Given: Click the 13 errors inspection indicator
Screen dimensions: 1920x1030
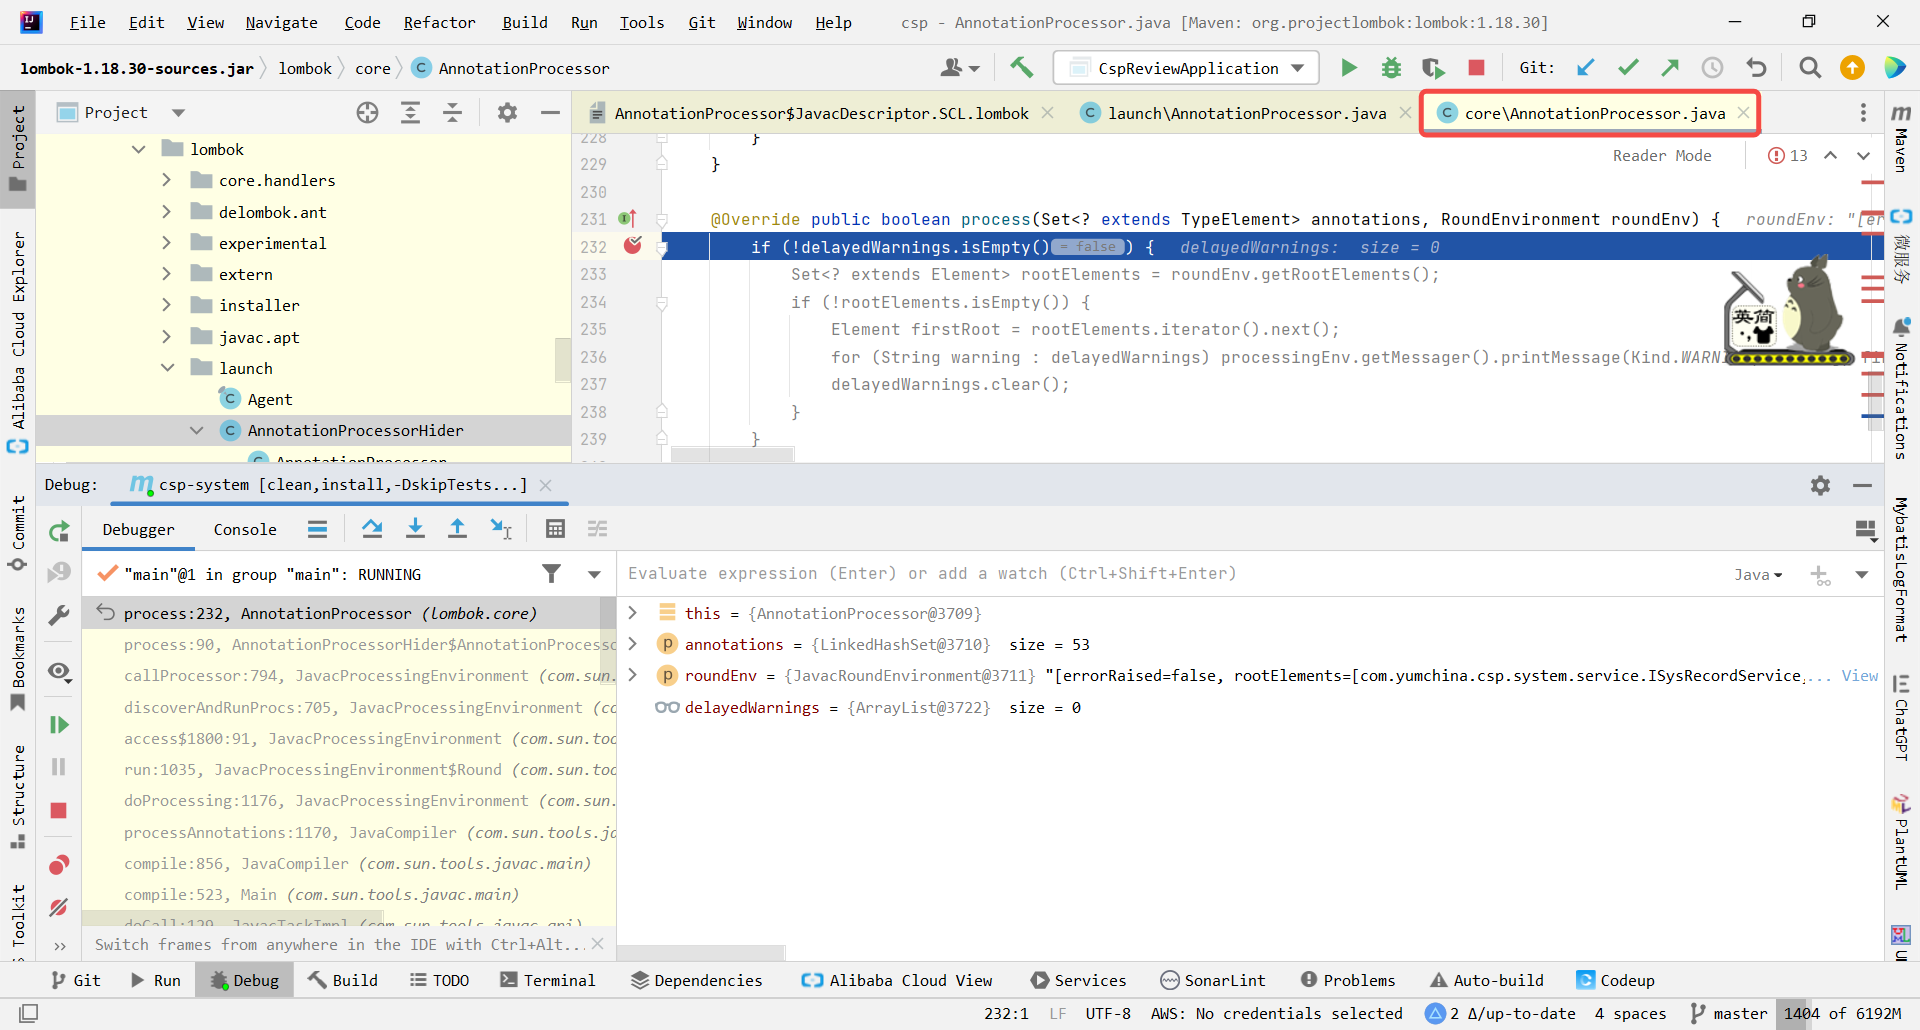Looking at the screenshot, I should pyautogui.click(x=1788, y=156).
